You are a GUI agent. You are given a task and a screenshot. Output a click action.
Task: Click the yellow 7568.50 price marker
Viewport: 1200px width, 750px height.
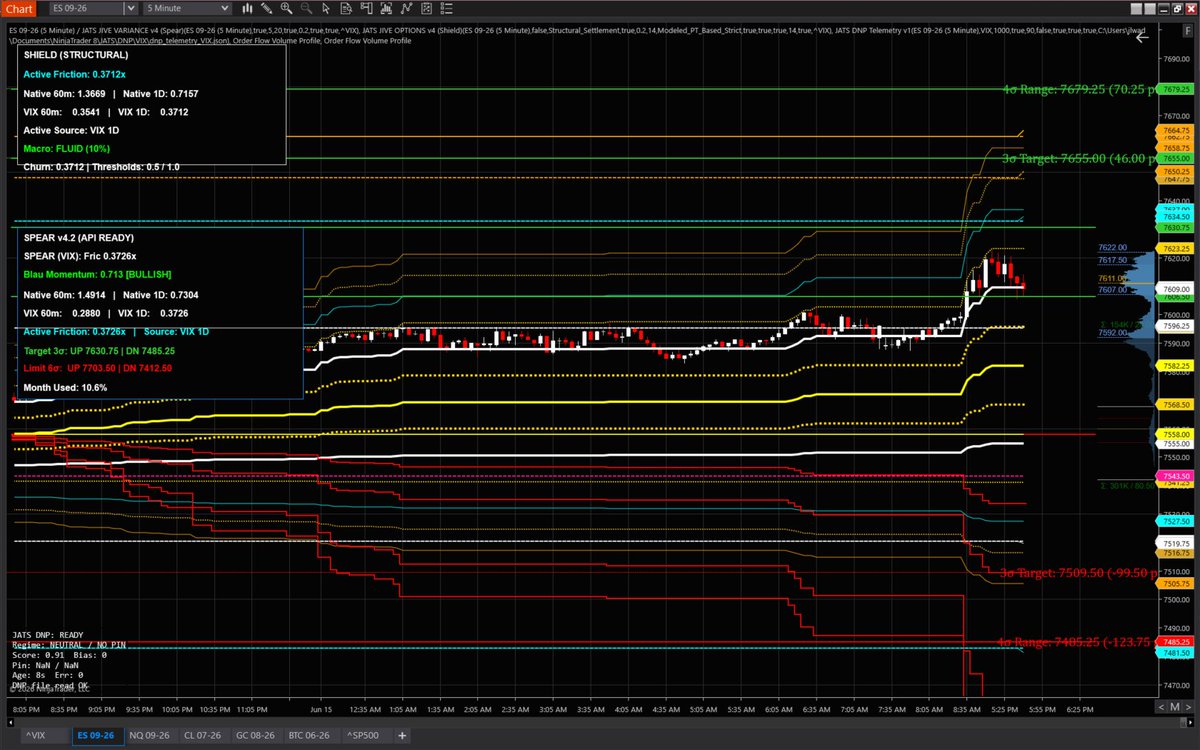pyautogui.click(x=1174, y=405)
